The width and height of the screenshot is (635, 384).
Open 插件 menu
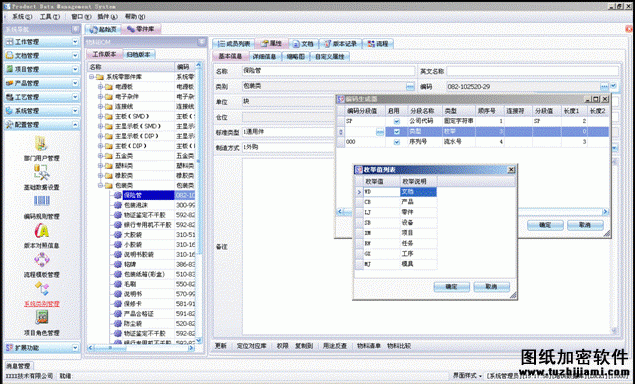[x=107, y=17]
